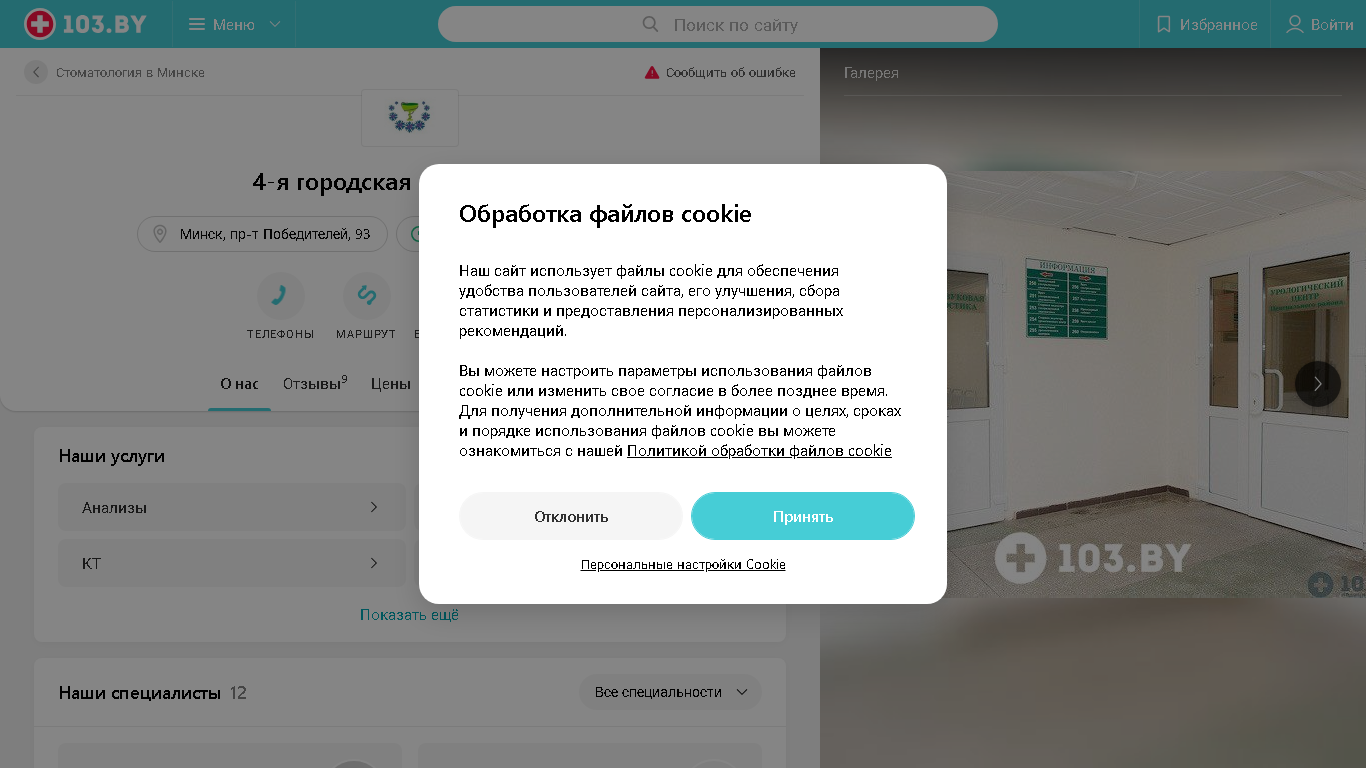This screenshot has height=768, width=1366.
Task: Open the hamburger Меню icon
Action: (197, 24)
